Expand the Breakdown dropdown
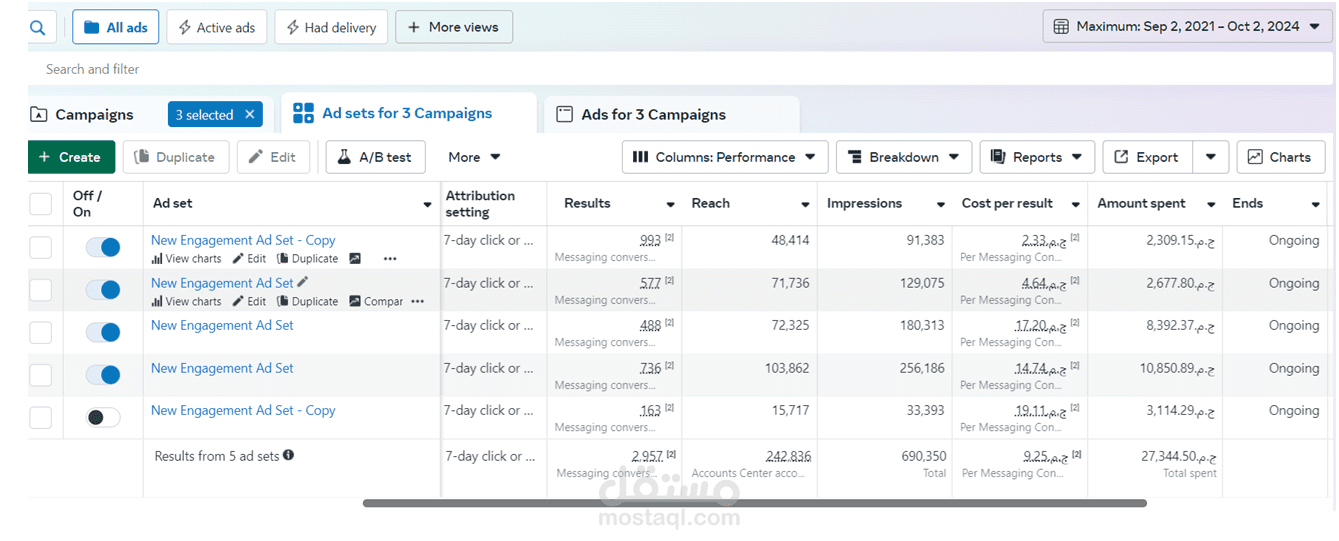 pyautogui.click(x=903, y=157)
